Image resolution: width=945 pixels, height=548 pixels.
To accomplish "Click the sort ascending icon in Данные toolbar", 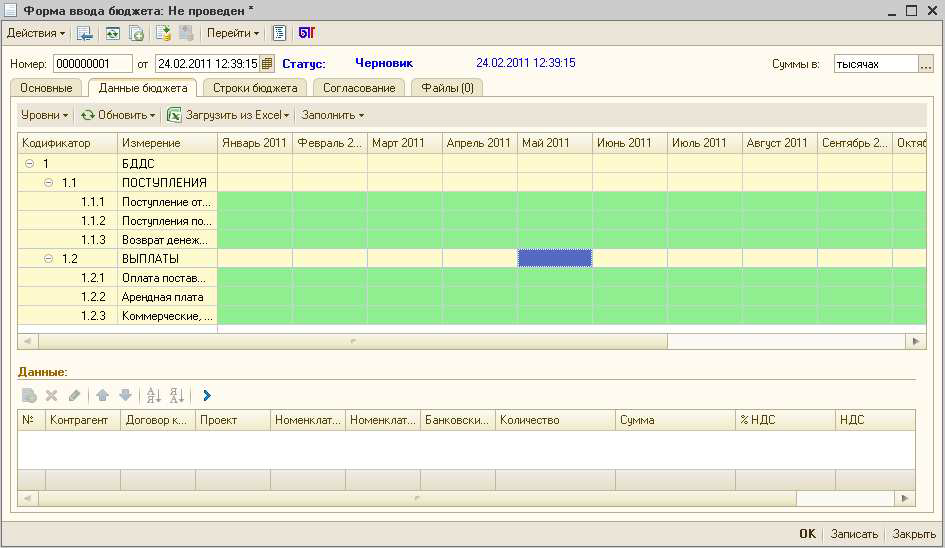I will point(153,396).
